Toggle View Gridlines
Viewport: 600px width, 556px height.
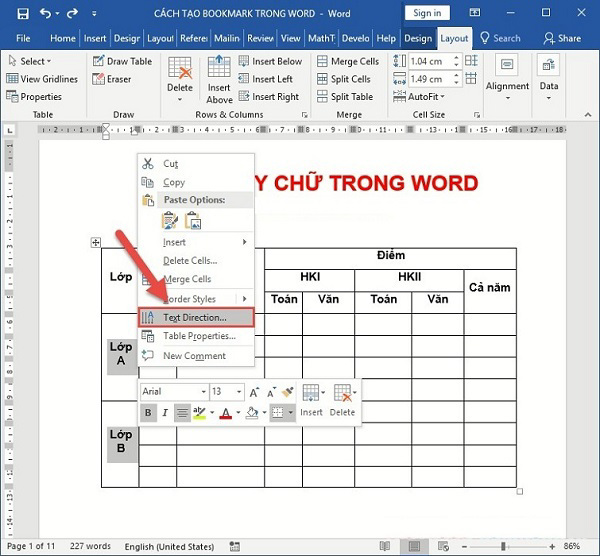click(42, 79)
